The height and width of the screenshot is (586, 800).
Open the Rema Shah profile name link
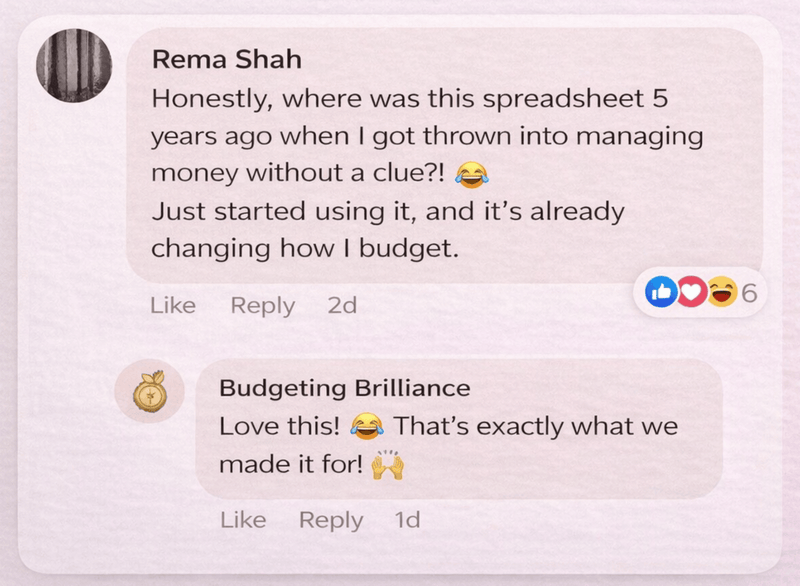[226, 60]
